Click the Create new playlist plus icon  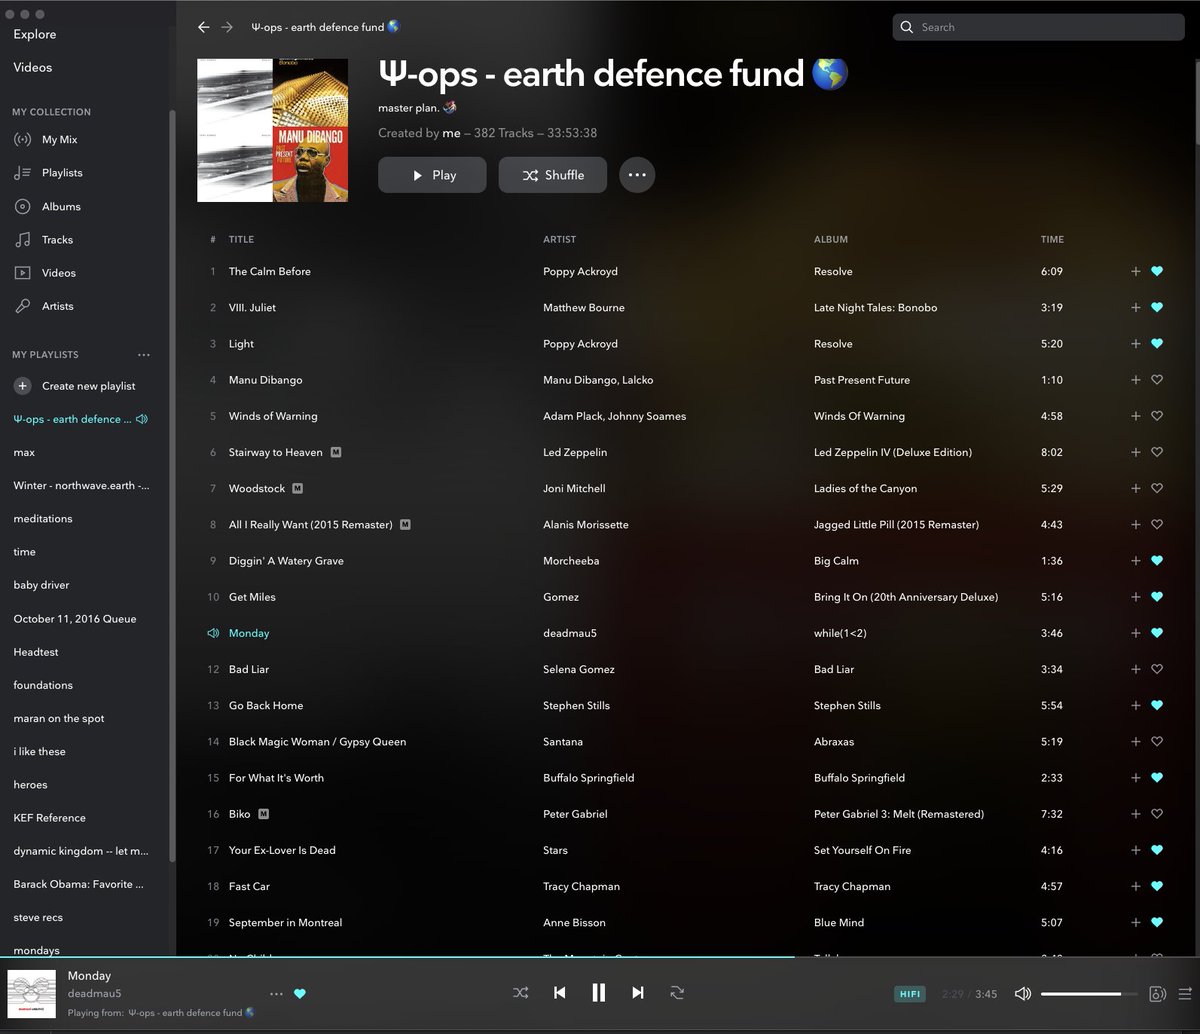coord(22,386)
